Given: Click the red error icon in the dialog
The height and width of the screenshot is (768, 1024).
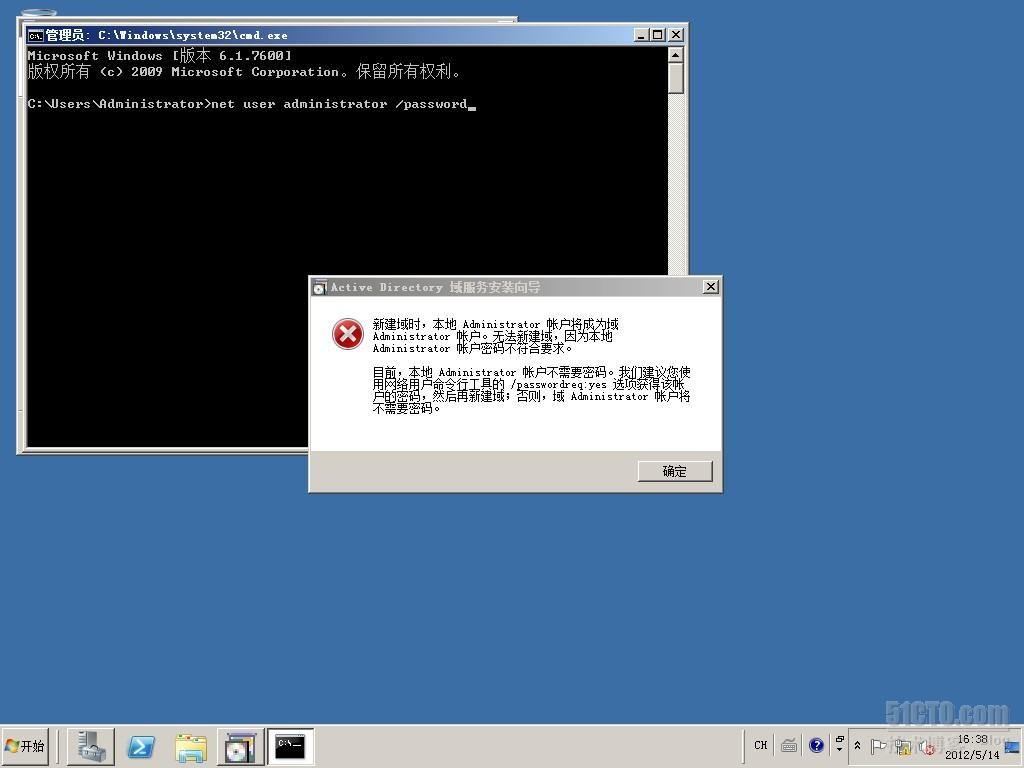Looking at the screenshot, I should coord(348,334).
